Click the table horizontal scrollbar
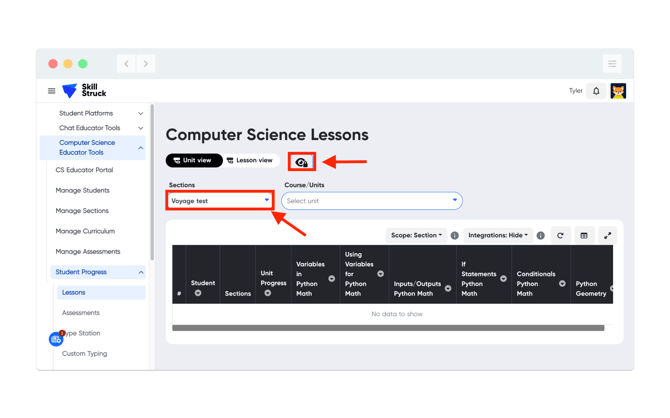This screenshot has height=418, width=670. coord(388,328)
